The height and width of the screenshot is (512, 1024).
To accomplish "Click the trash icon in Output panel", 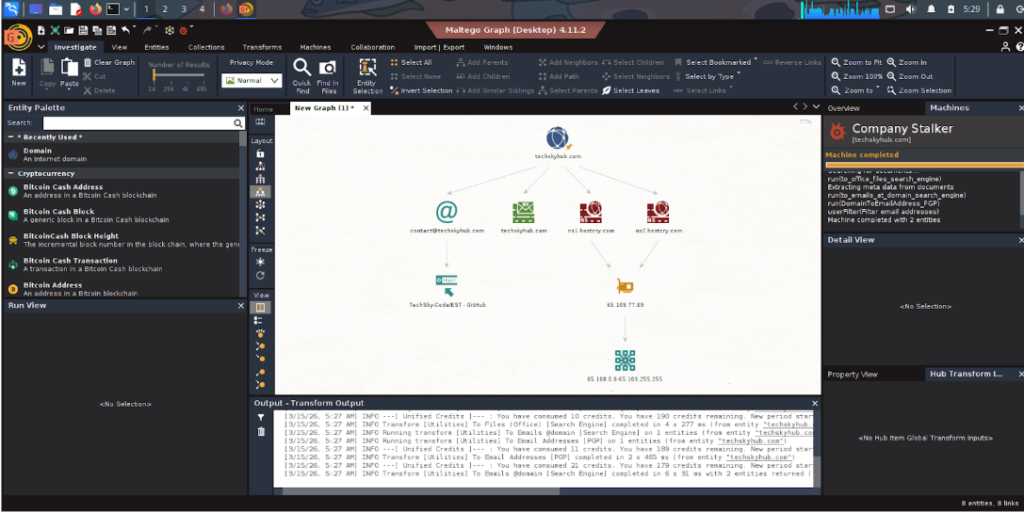I will tap(261, 432).
